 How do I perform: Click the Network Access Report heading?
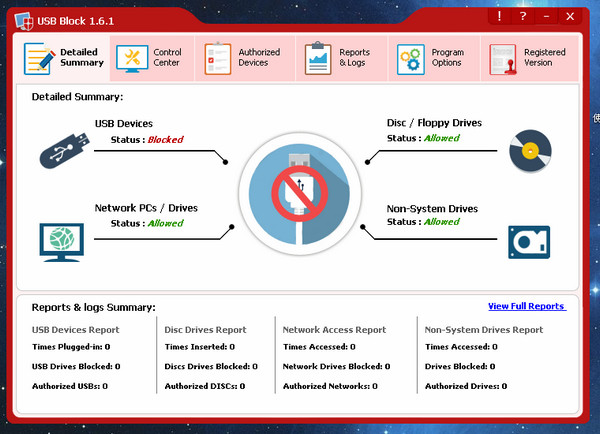334,330
